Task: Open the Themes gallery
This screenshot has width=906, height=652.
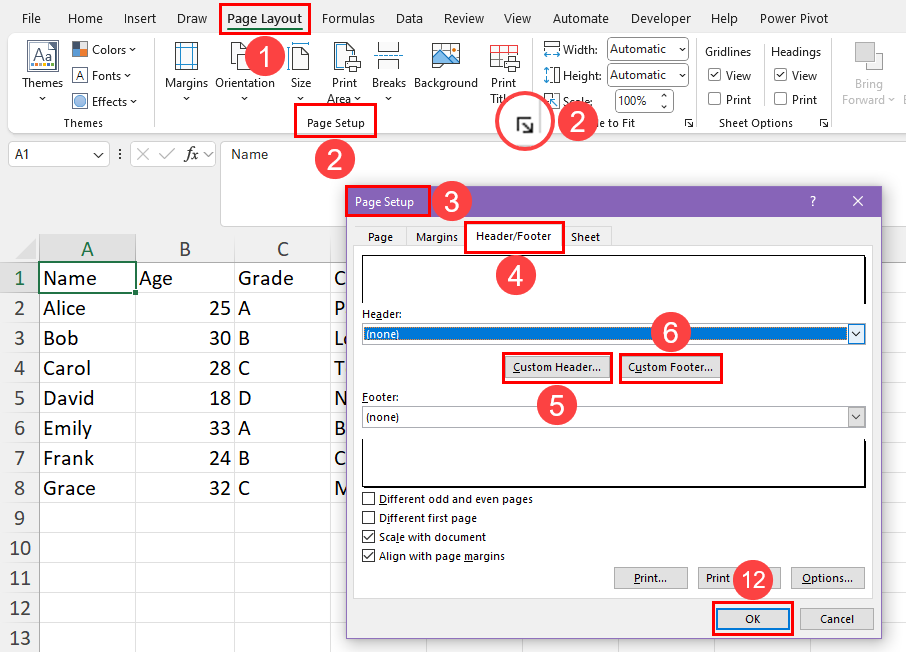Action: [42, 72]
